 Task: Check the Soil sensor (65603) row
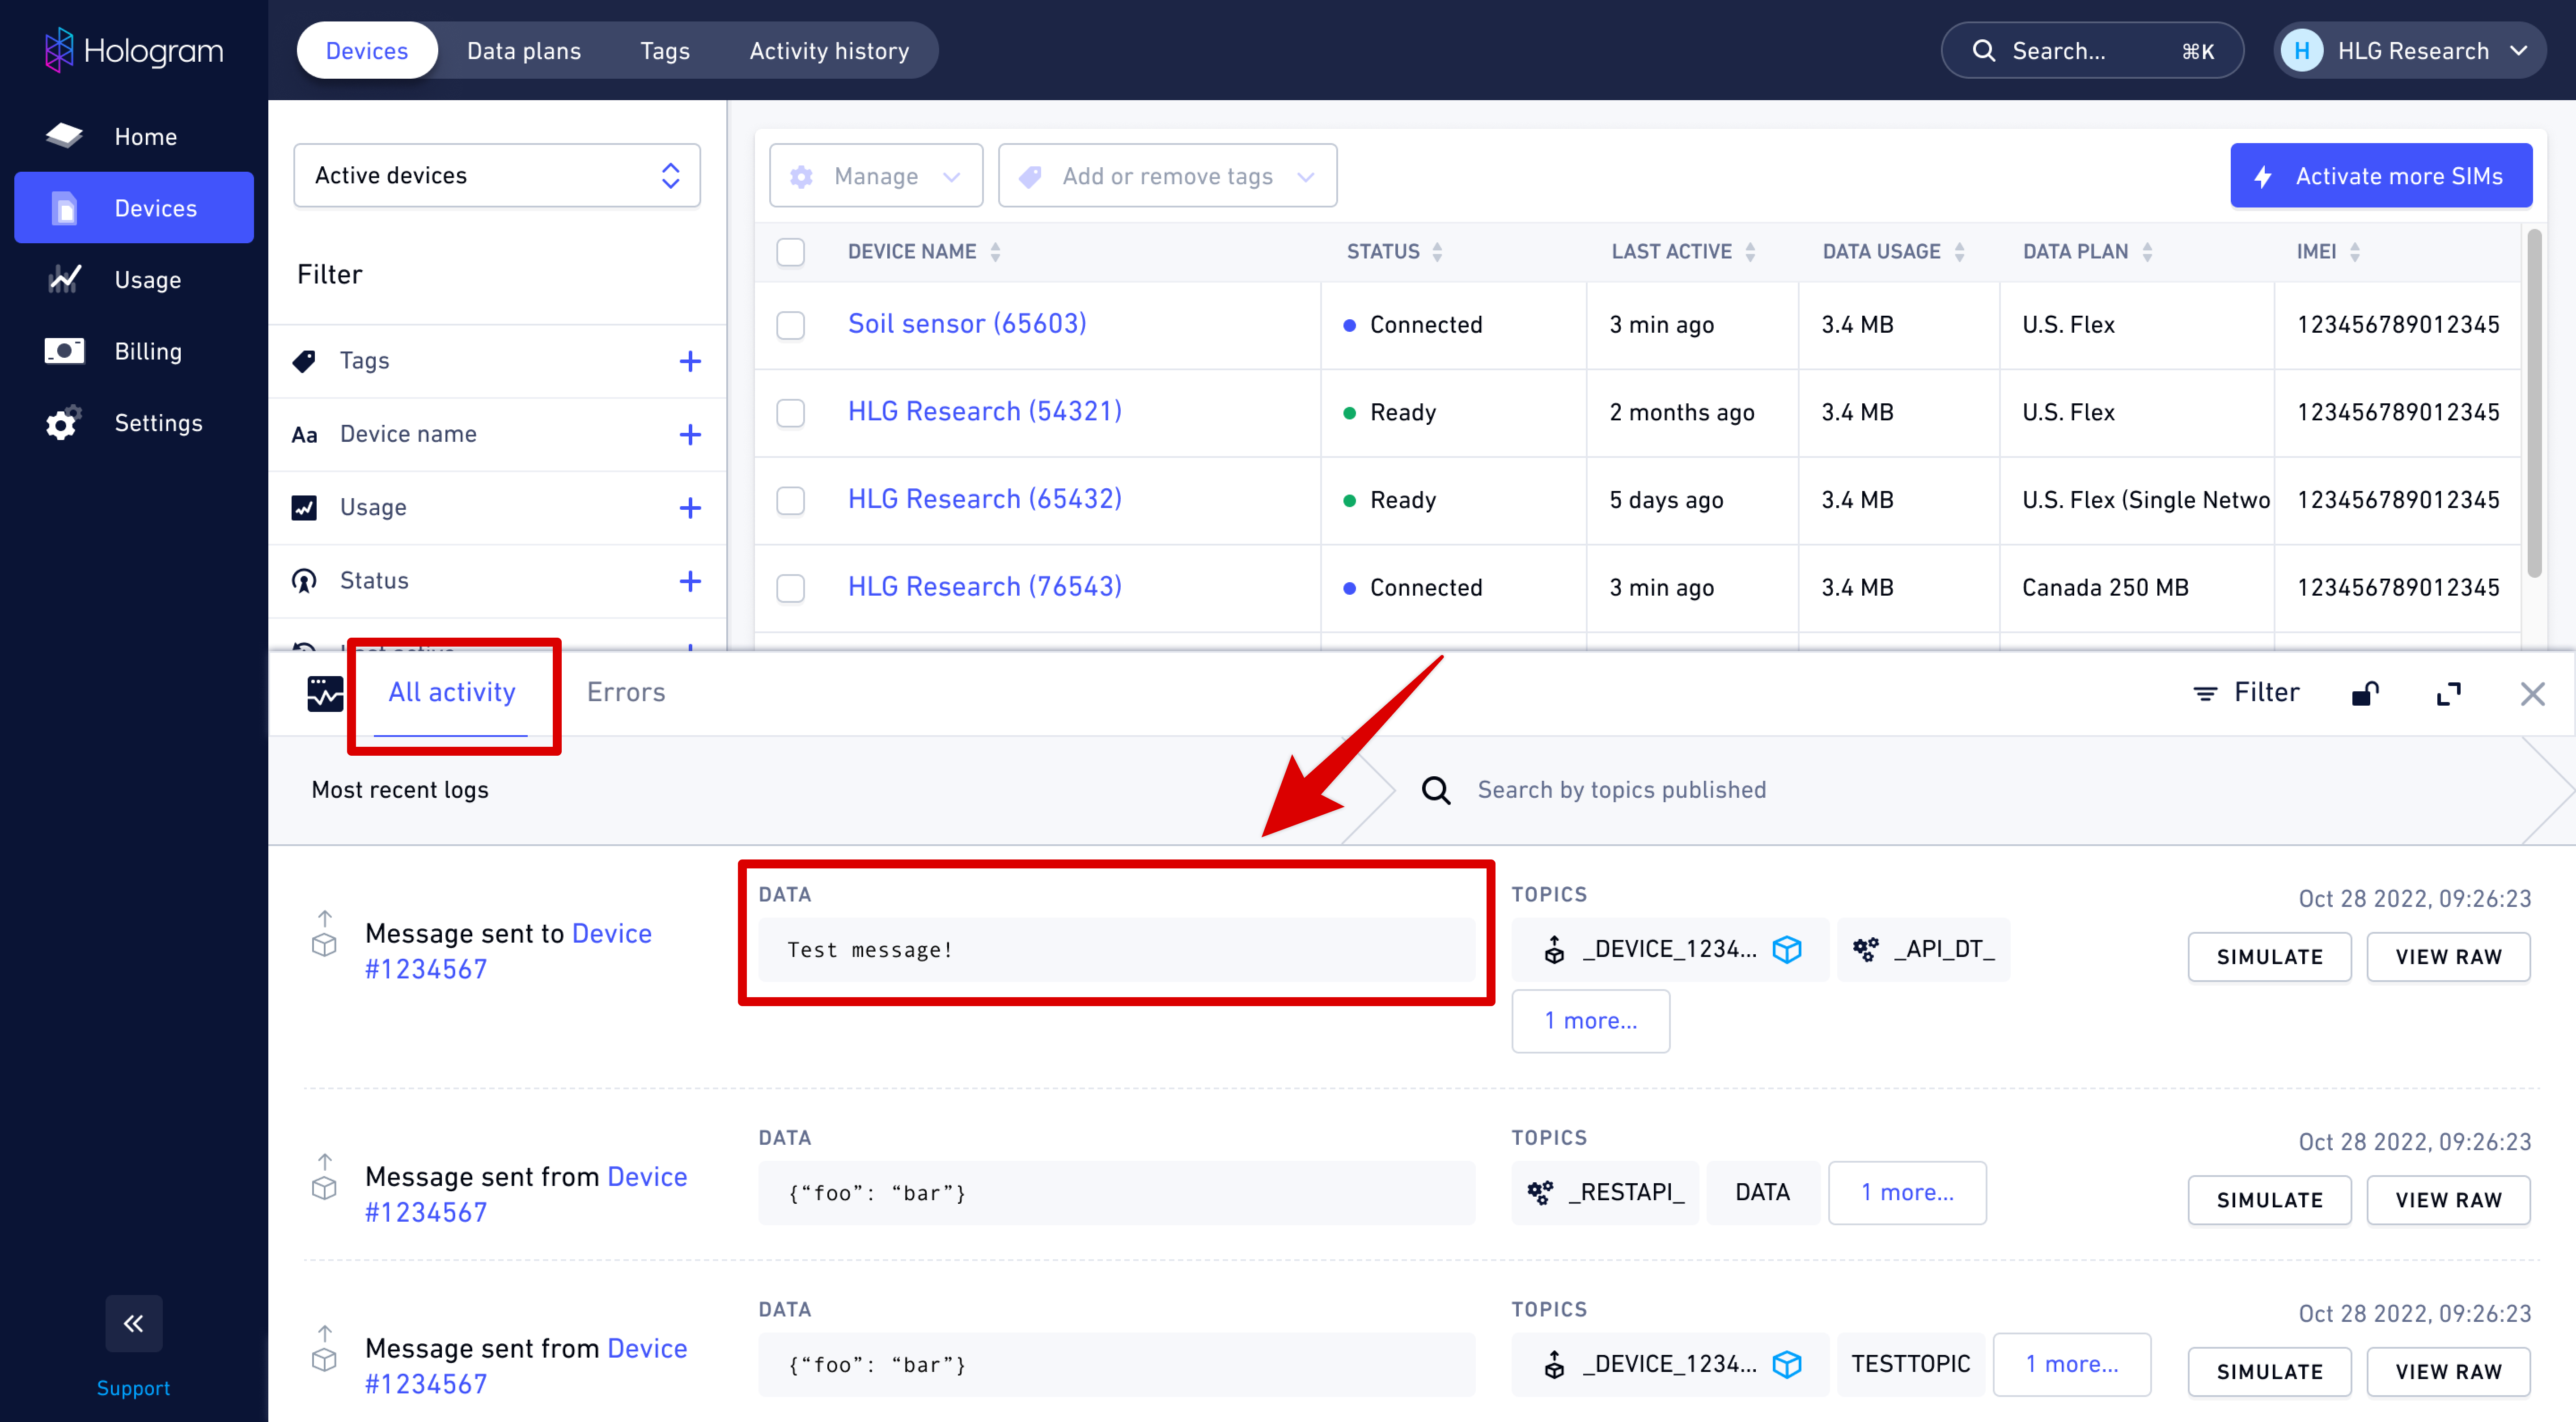pyautogui.click(x=791, y=325)
